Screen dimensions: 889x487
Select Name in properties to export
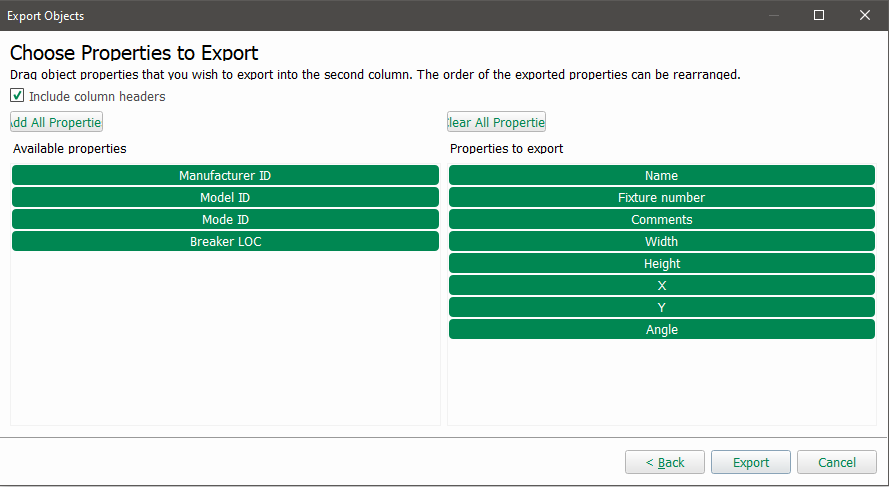click(661, 175)
